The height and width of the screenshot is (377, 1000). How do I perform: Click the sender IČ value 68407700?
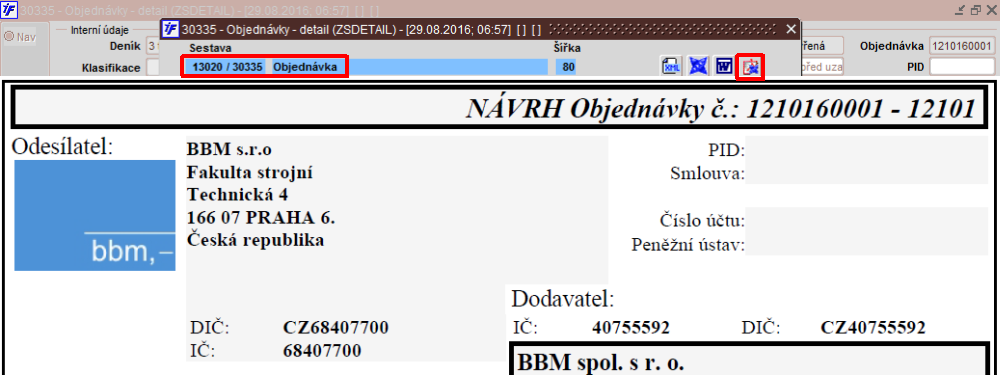tap(322, 351)
